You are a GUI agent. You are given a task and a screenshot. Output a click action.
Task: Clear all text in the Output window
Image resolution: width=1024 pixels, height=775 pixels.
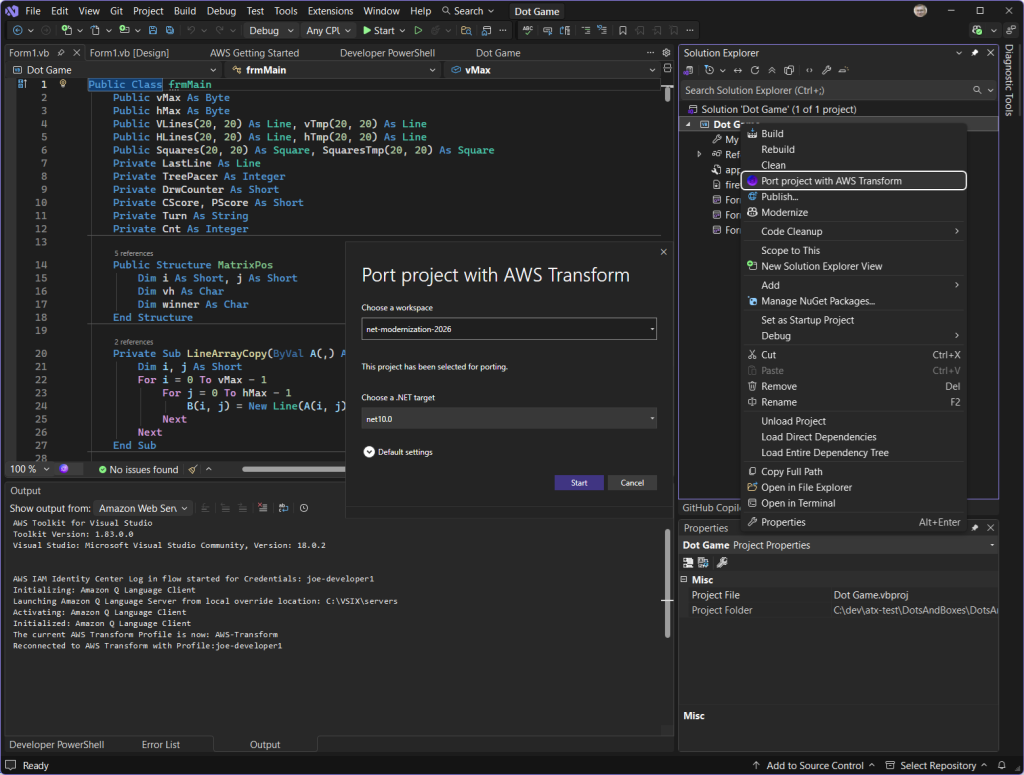262,509
